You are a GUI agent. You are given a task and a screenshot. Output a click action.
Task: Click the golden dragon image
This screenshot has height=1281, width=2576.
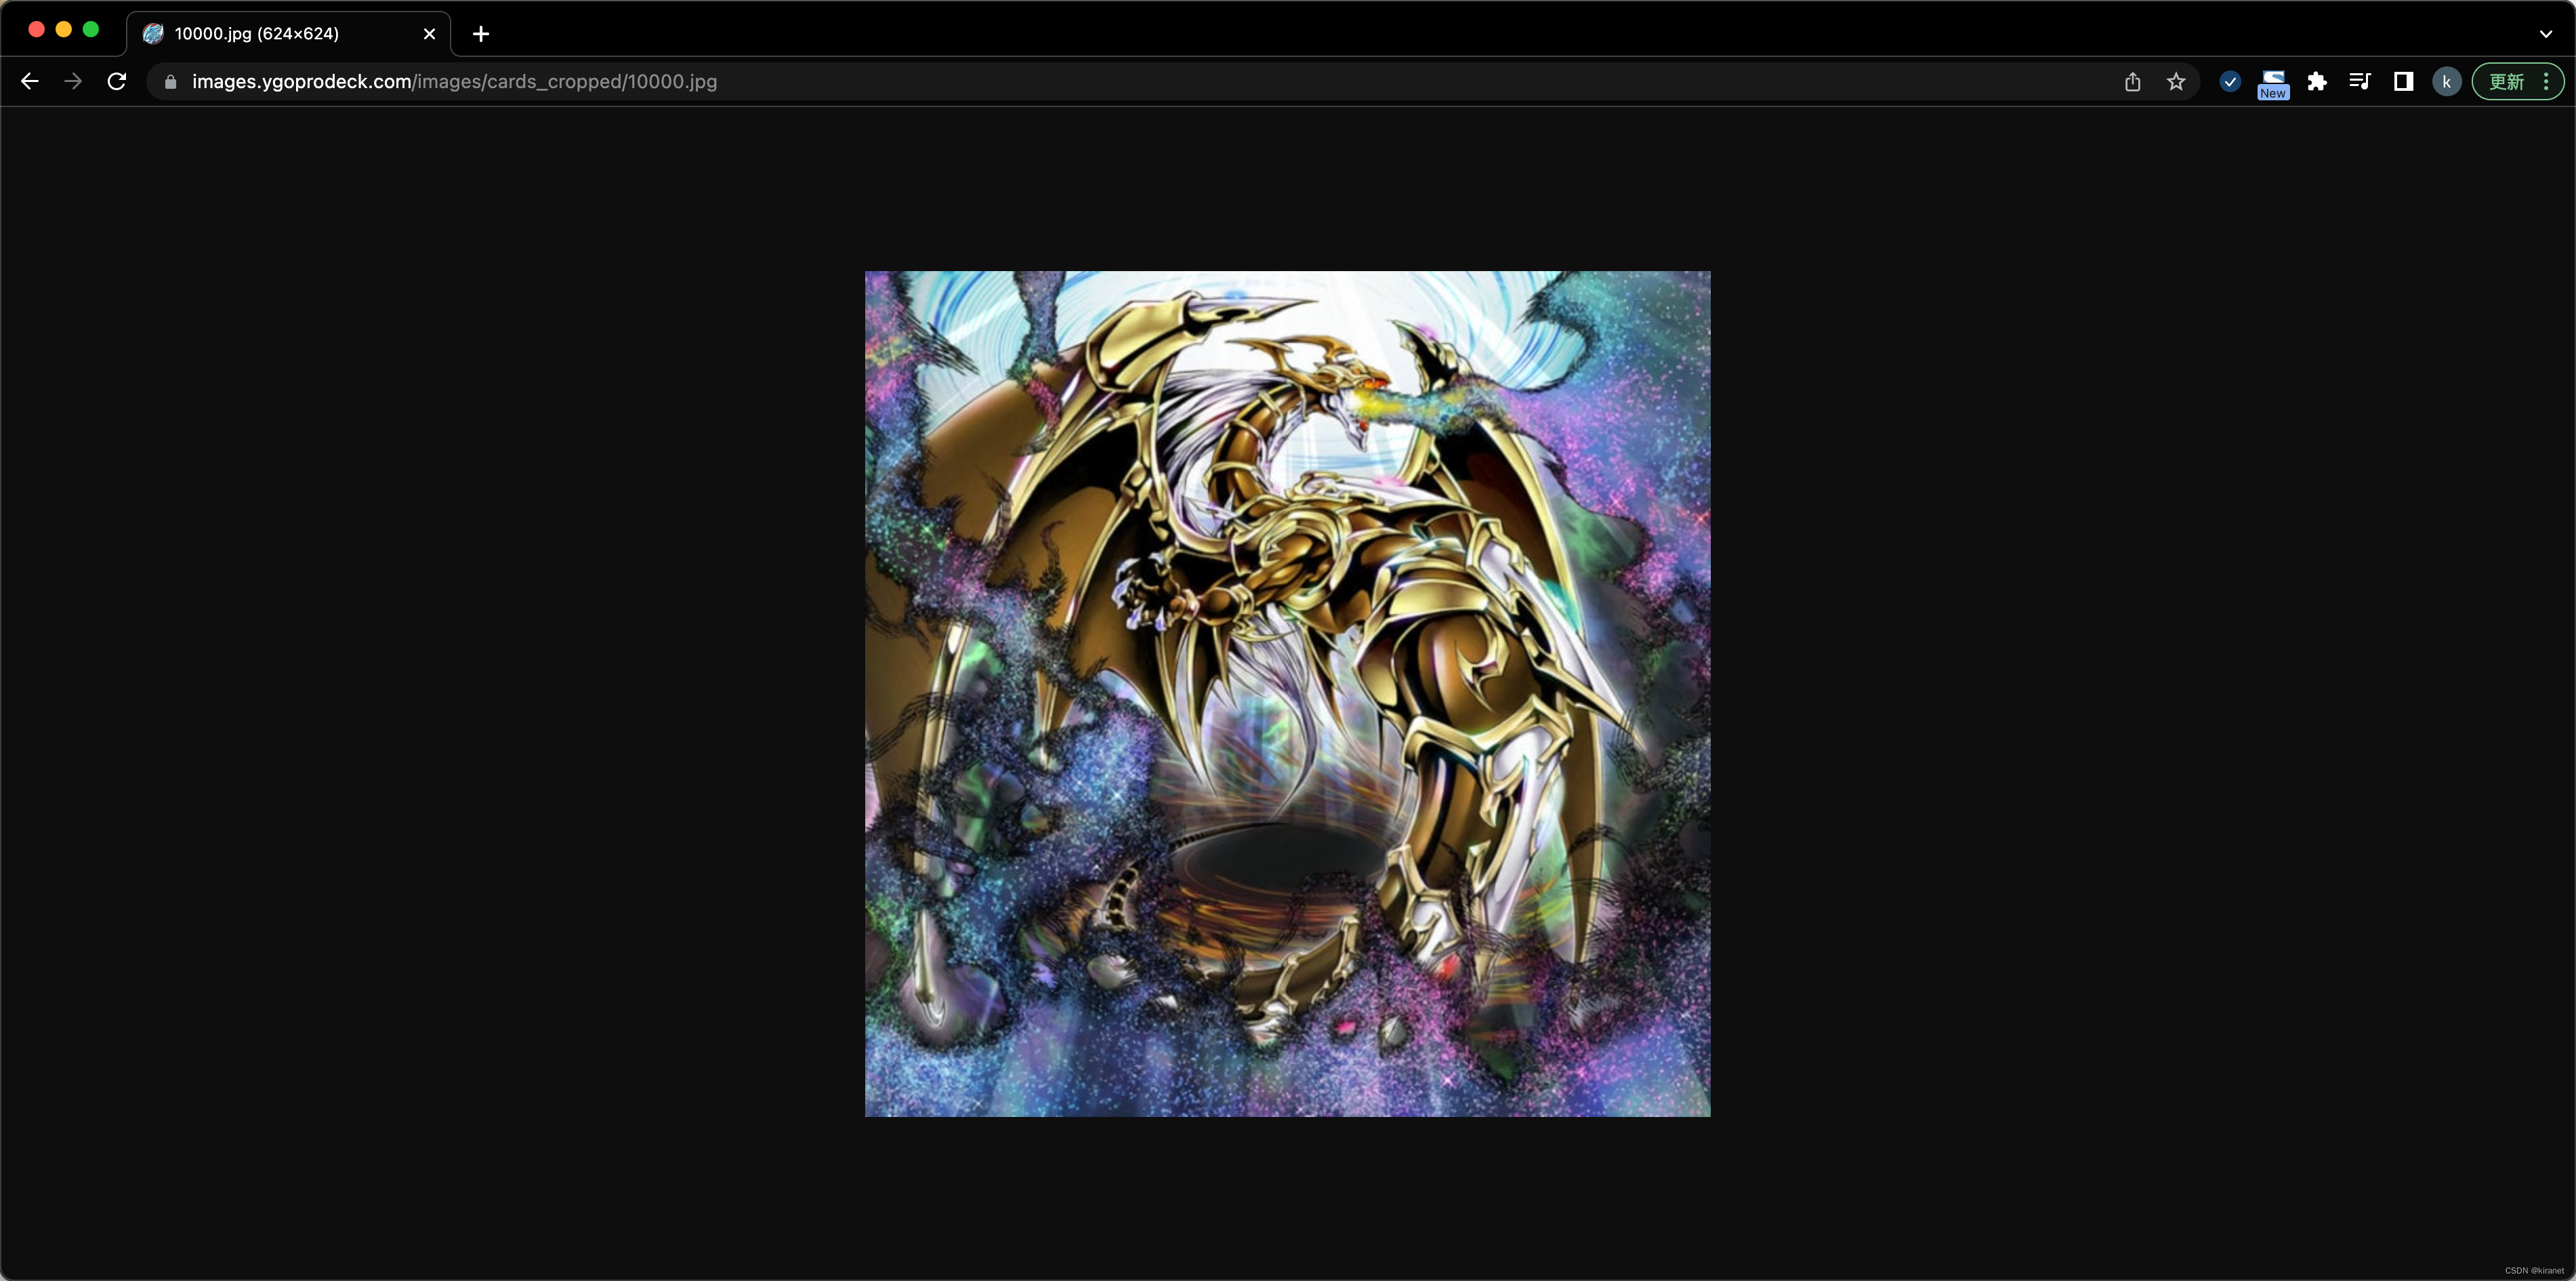[x=1287, y=694]
